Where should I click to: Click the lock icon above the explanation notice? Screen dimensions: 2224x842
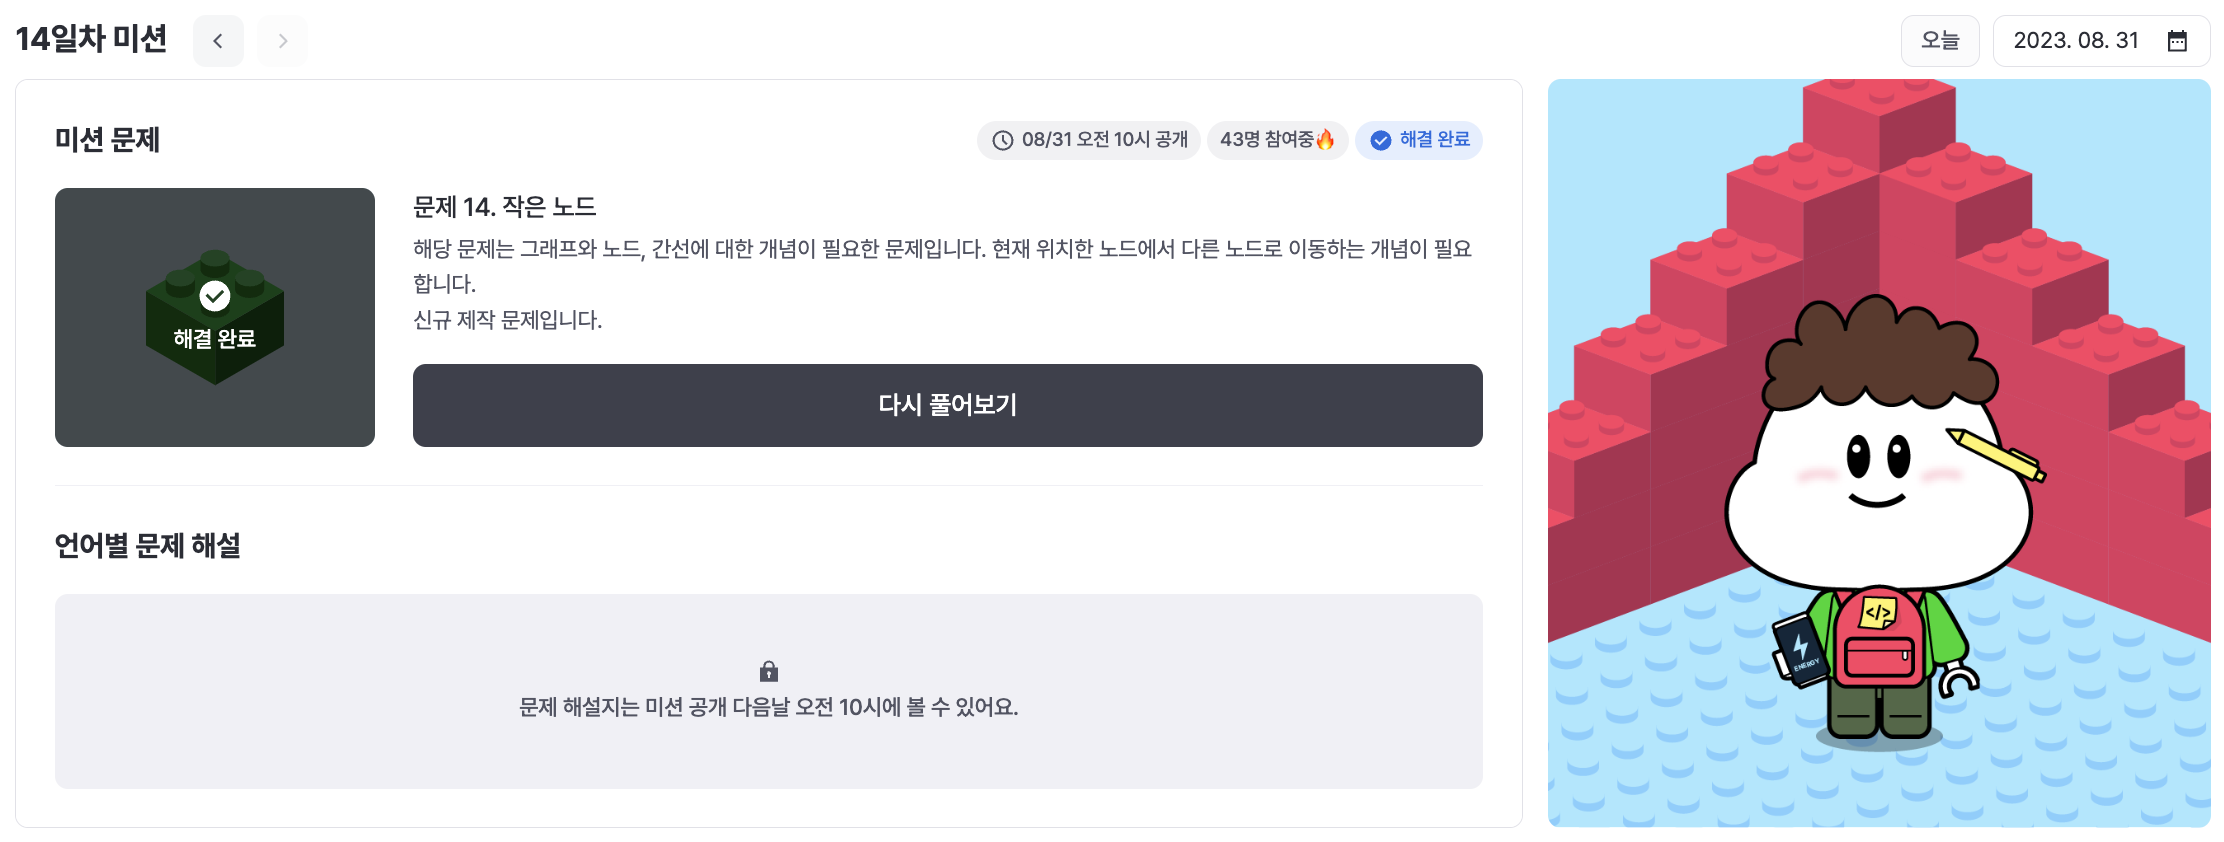tap(768, 671)
